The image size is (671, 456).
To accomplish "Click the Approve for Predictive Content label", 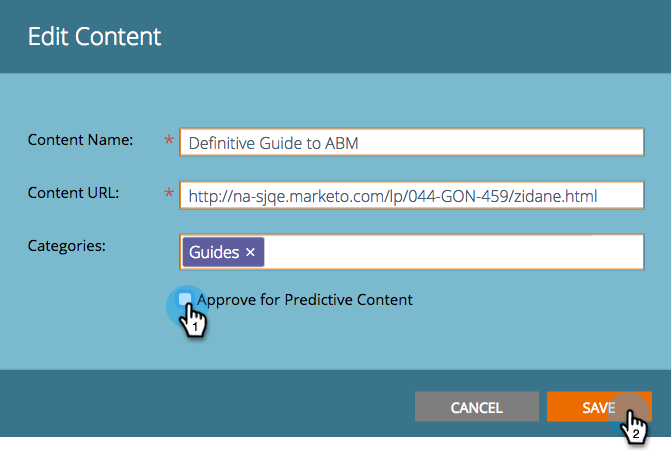I will [x=305, y=299].
